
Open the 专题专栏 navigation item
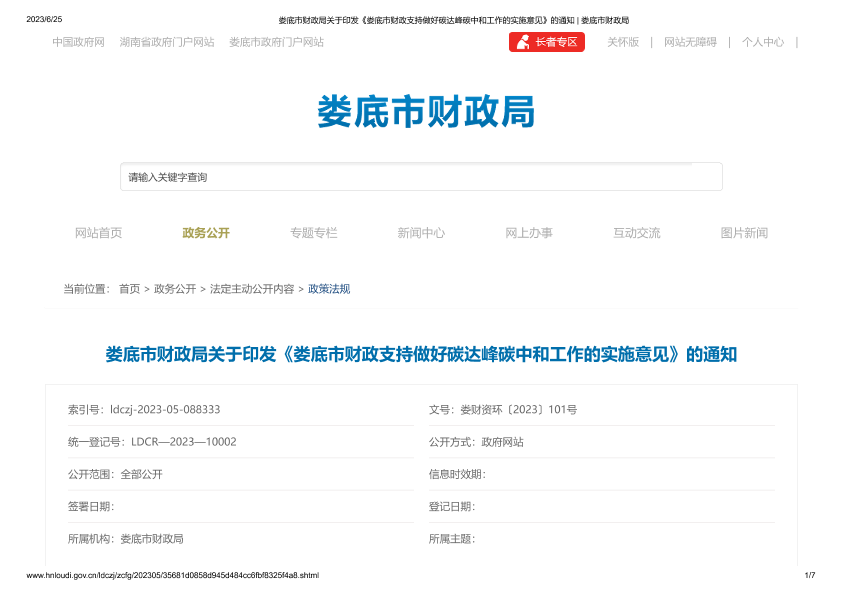[x=314, y=233]
